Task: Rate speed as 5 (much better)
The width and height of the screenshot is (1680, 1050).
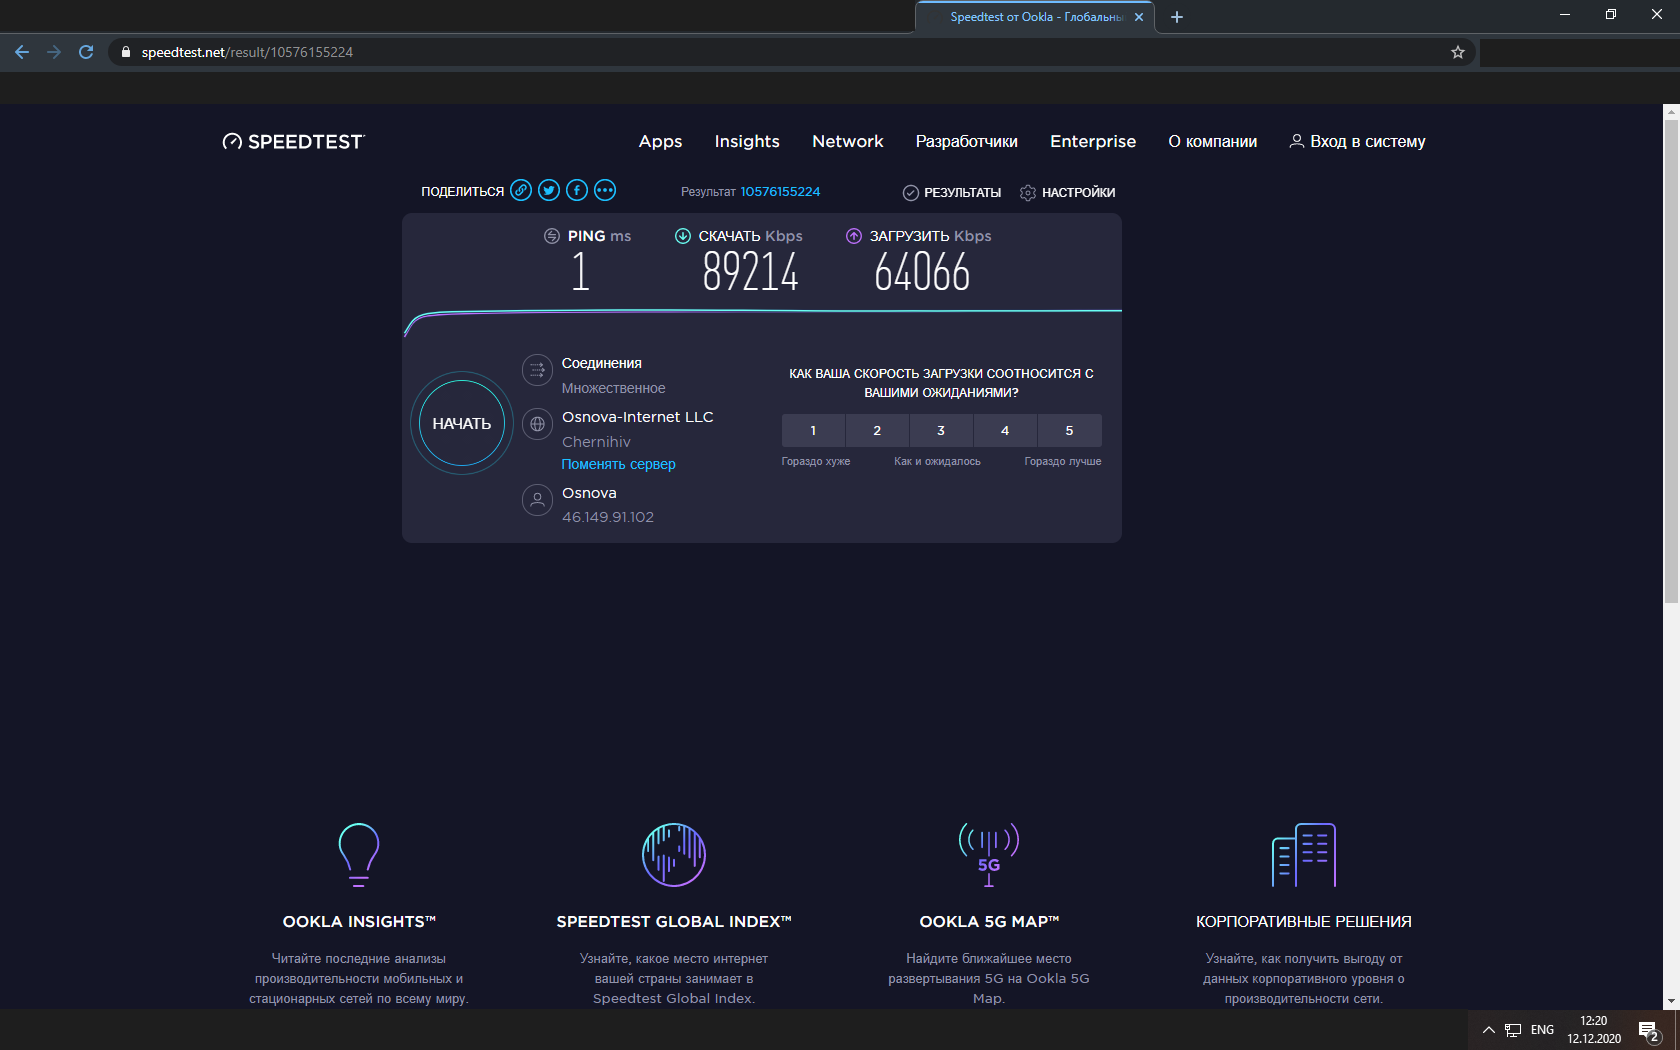Action: pyautogui.click(x=1069, y=431)
